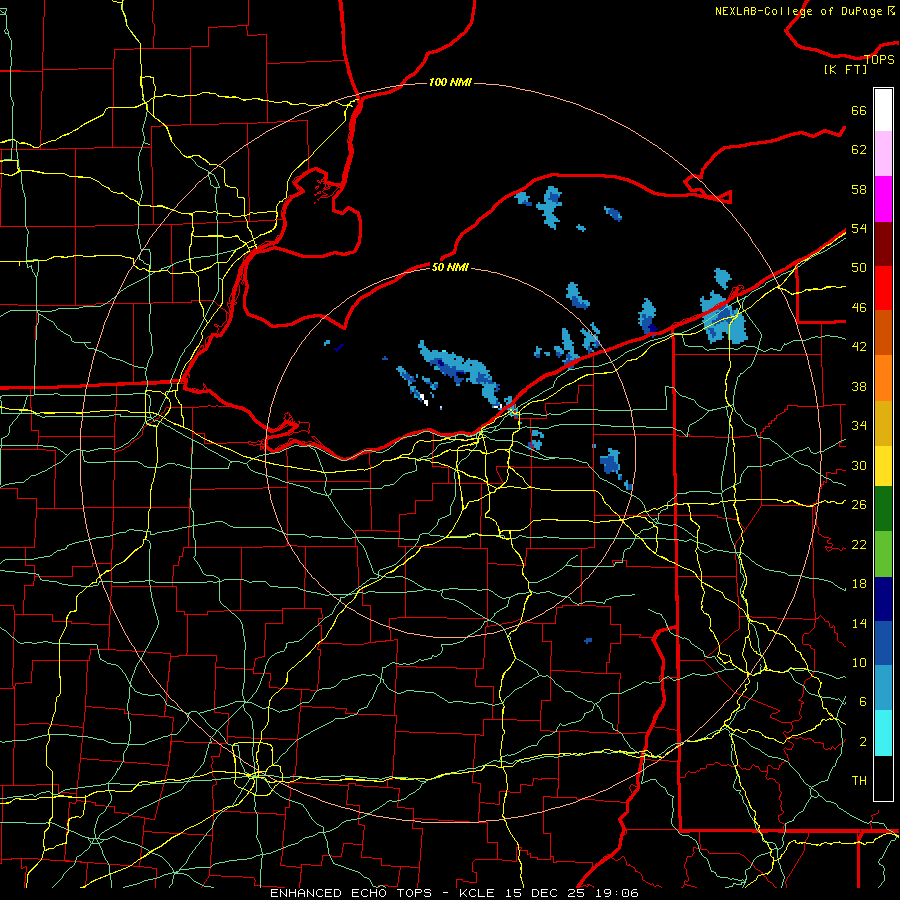The height and width of the screenshot is (900, 900).
Task: Select the light green legend swatch
Action: [883, 554]
